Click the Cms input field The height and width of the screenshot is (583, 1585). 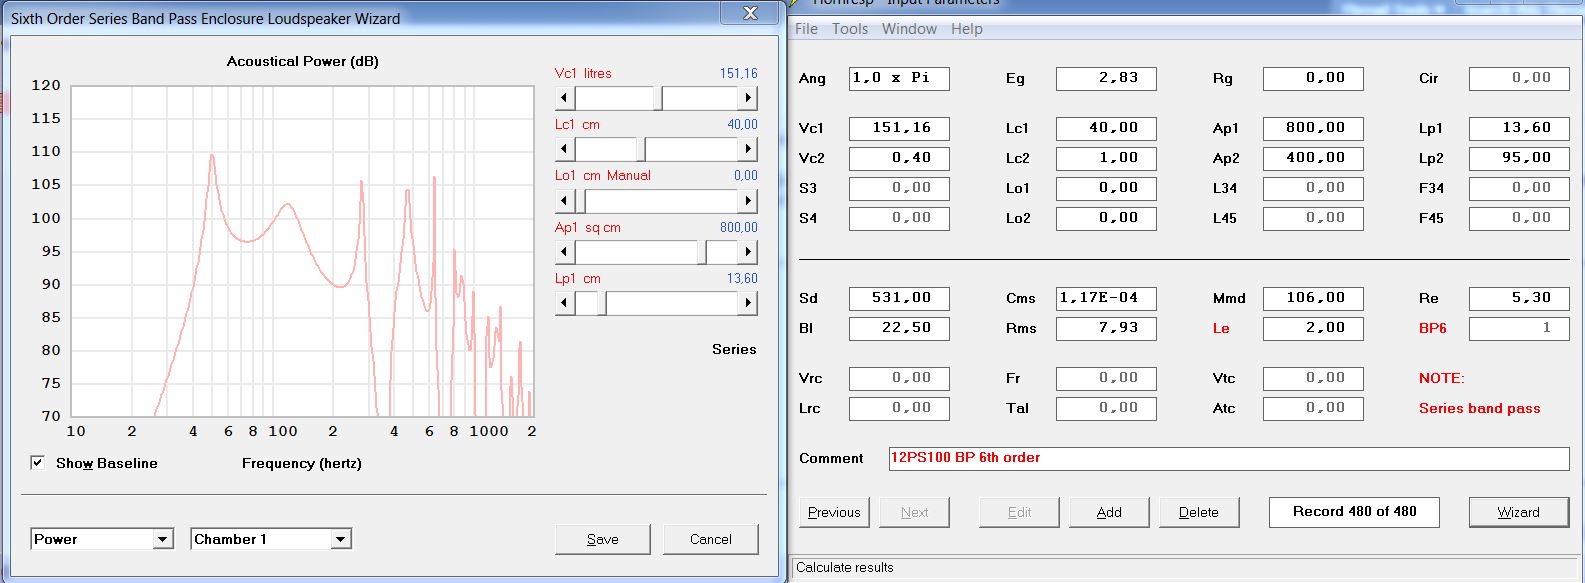point(1106,298)
